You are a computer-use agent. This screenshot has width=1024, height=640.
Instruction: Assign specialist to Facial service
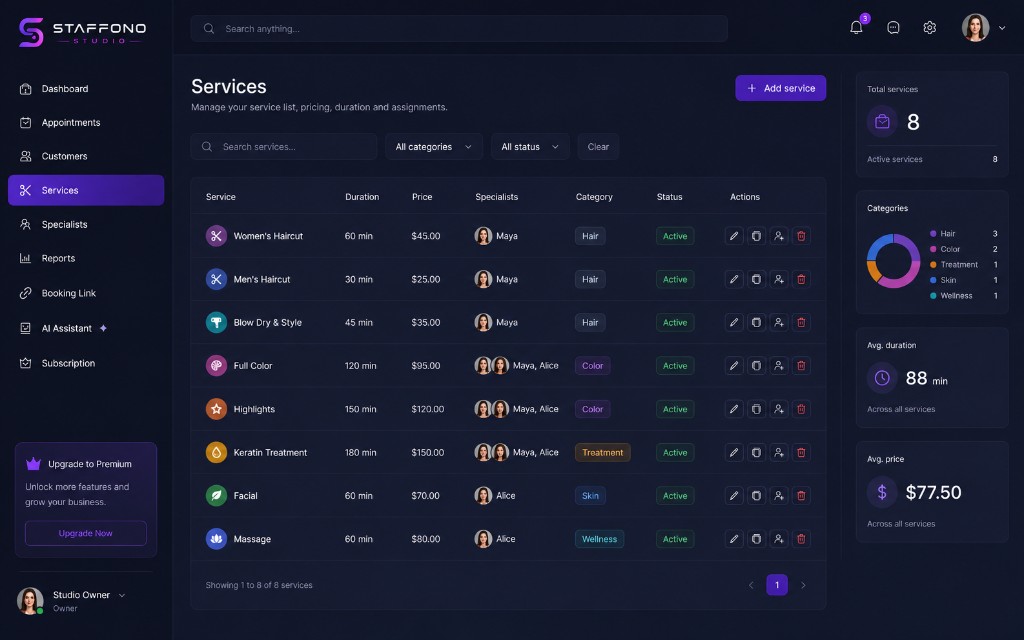click(778, 496)
